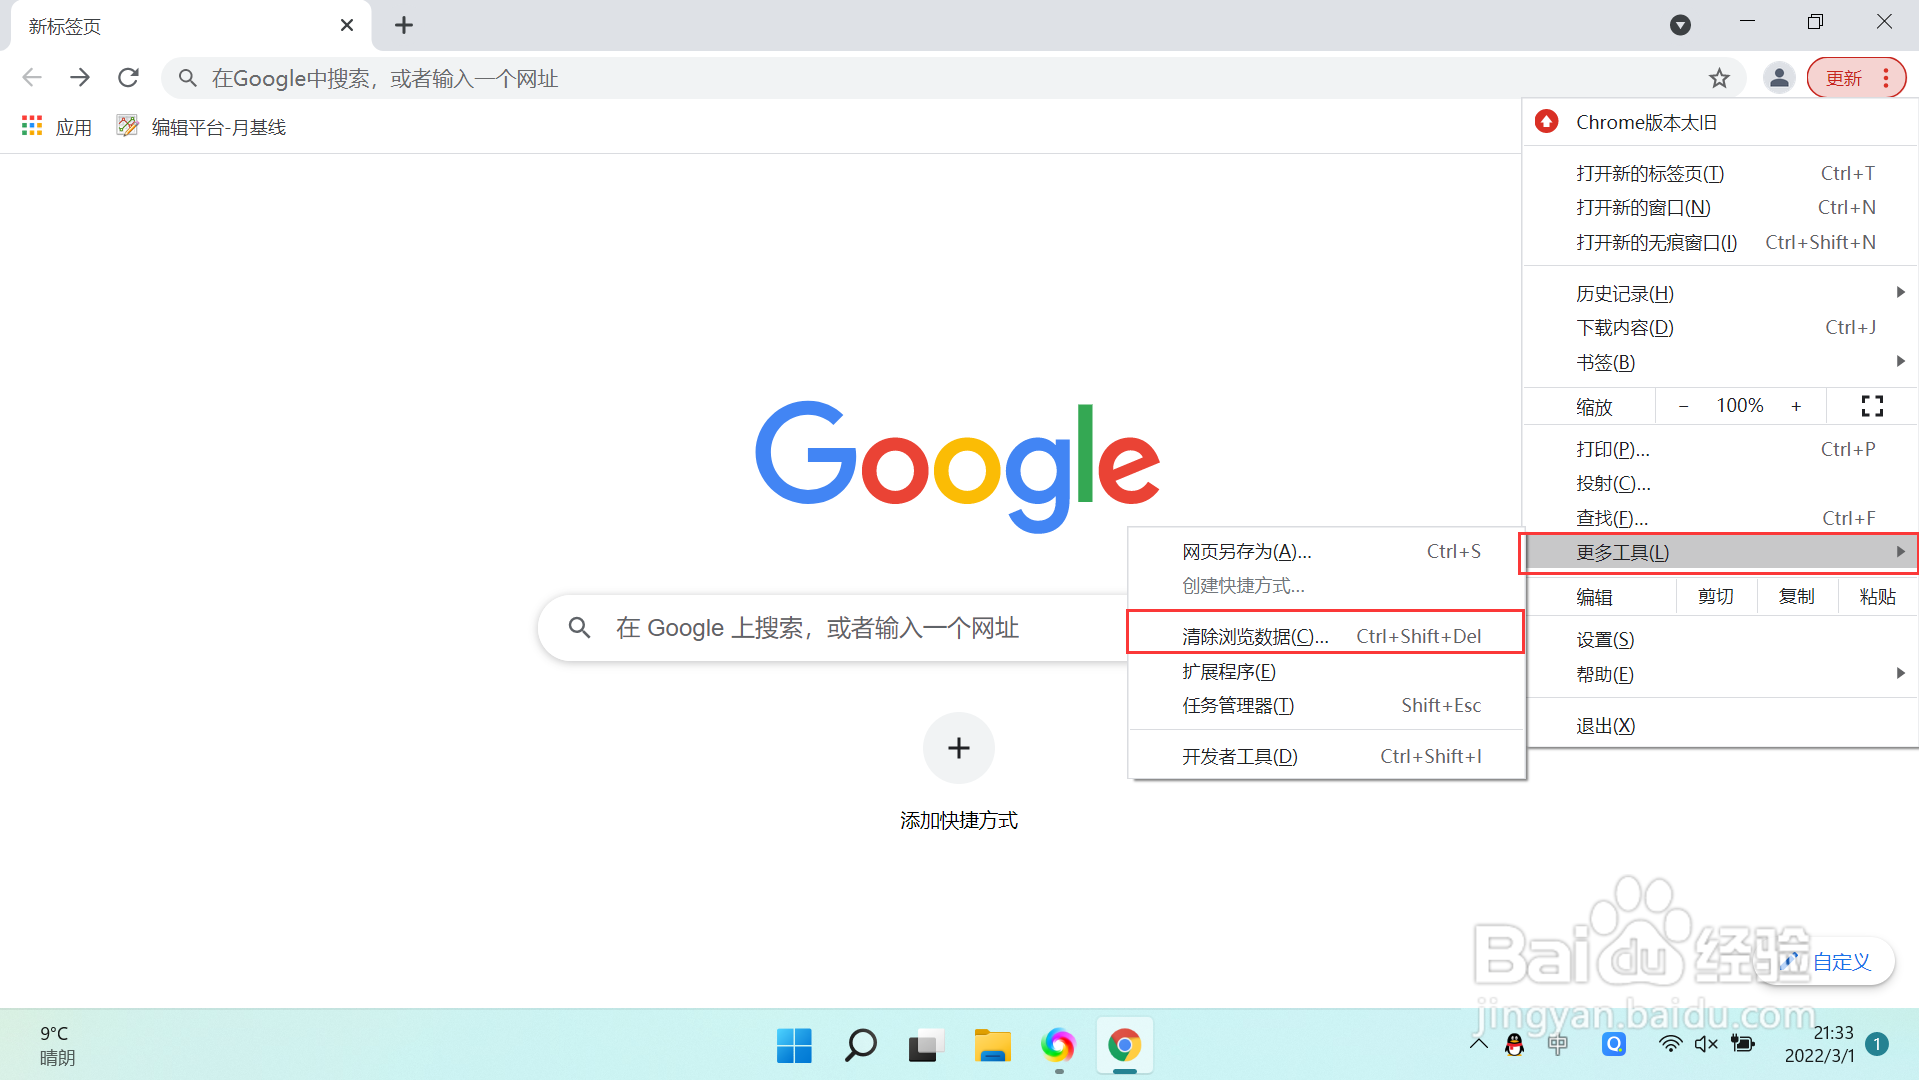Viewport: 1919px width, 1080px height.
Task: Open Wi-Fi network tray icon
Action: coord(1670,1044)
